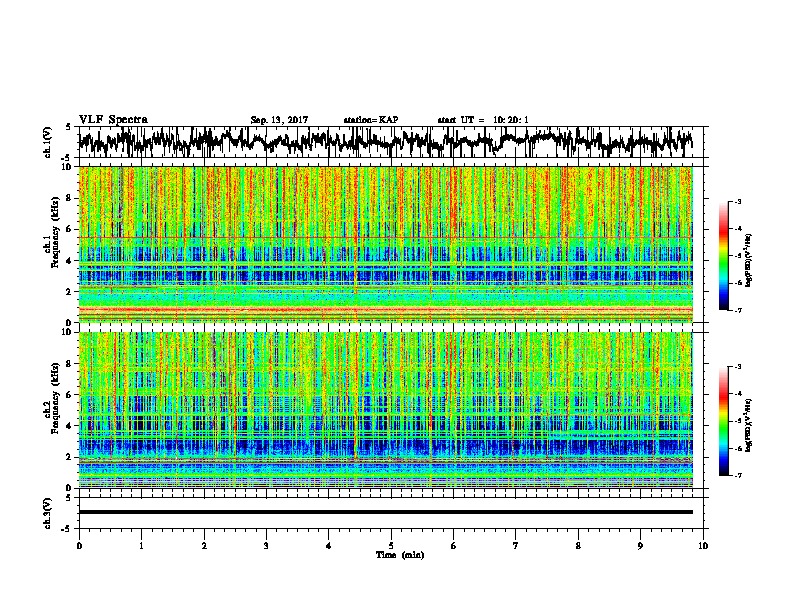Screen dimensions: 792x612
Task: Click inside the ch.1 spectrogram panel
Action: 385,244
